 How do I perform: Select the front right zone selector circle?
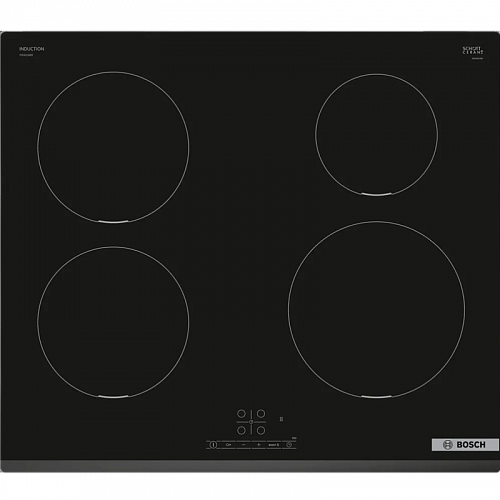(x=261, y=430)
